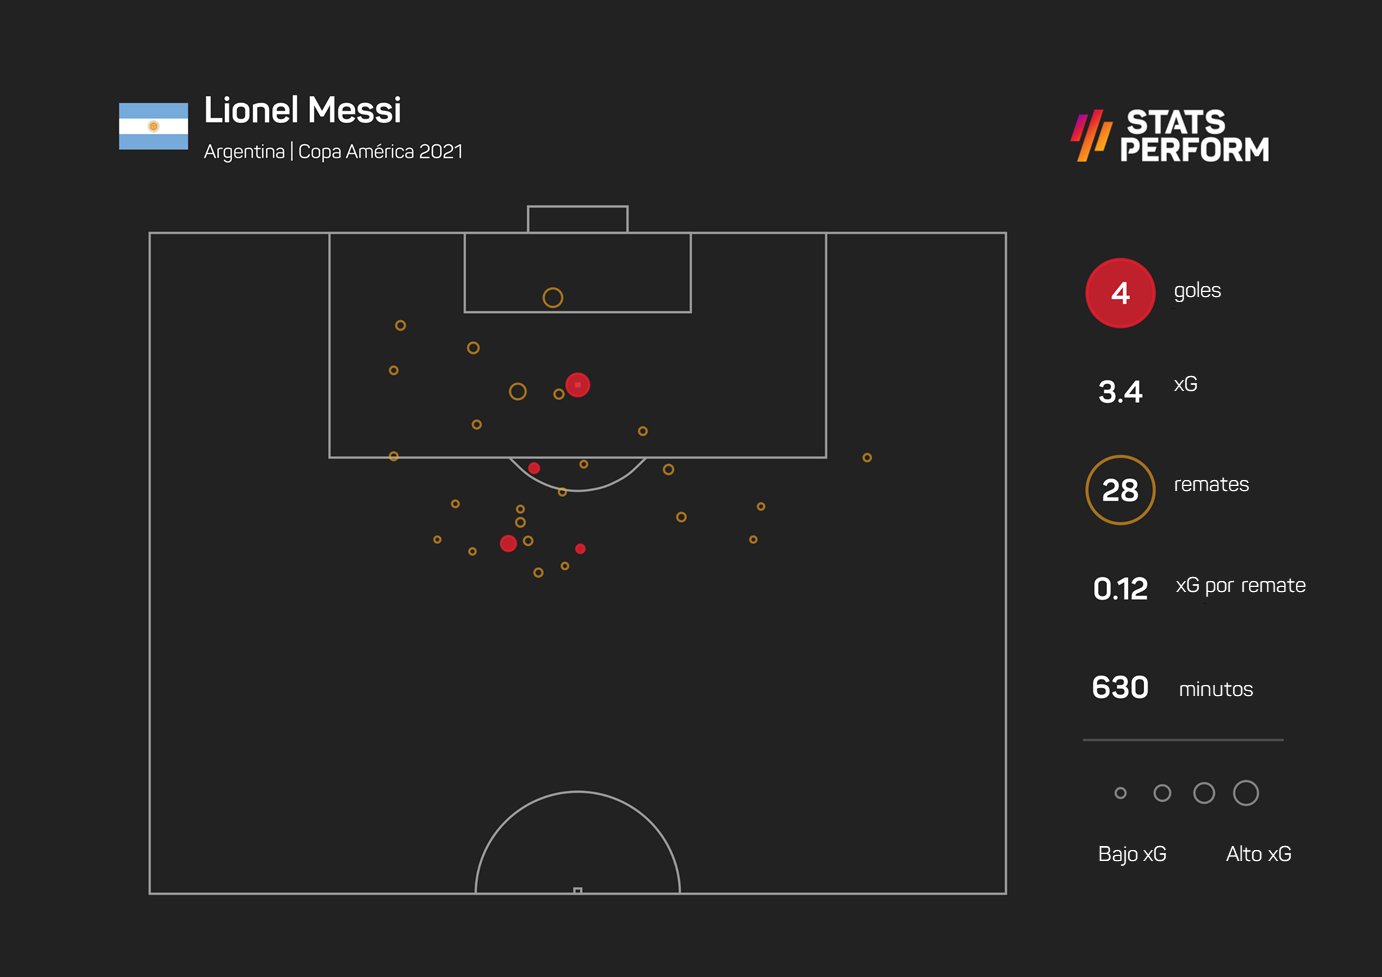
Task: Click the largest legend circle above Alto xG
Action: (x=1245, y=793)
